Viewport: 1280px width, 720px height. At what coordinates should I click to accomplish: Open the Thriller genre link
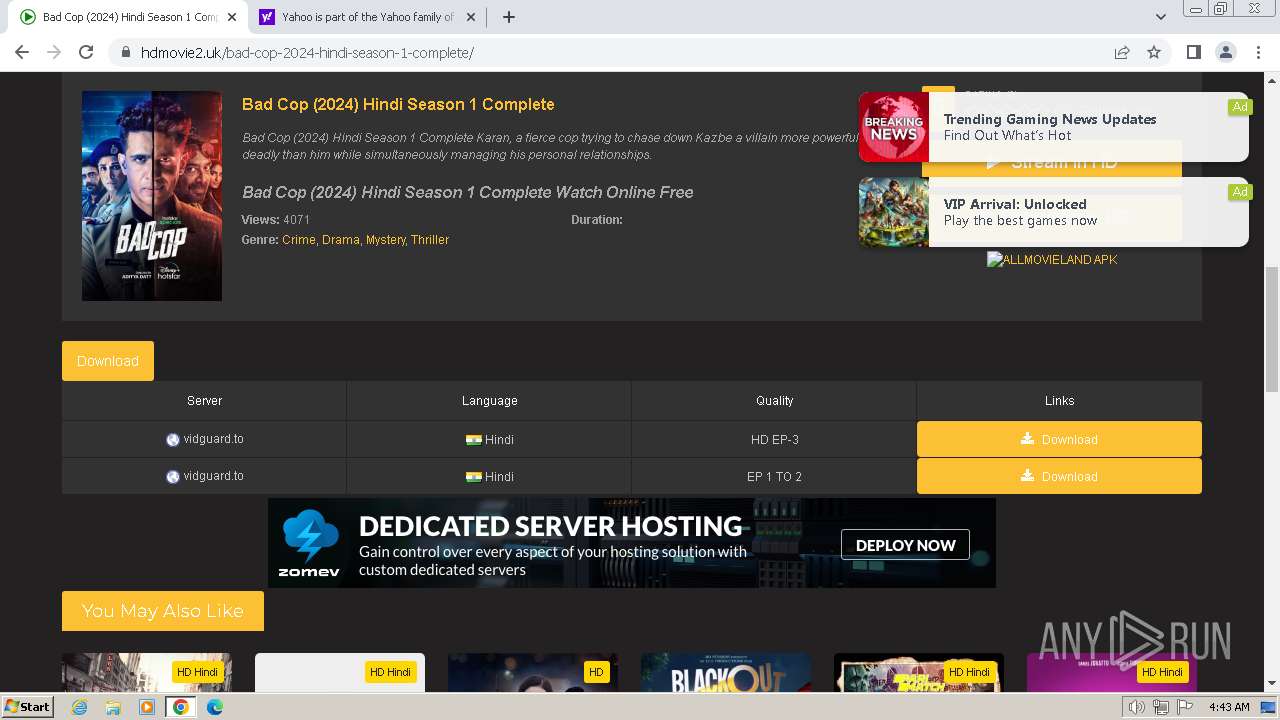tap(430, 240)
